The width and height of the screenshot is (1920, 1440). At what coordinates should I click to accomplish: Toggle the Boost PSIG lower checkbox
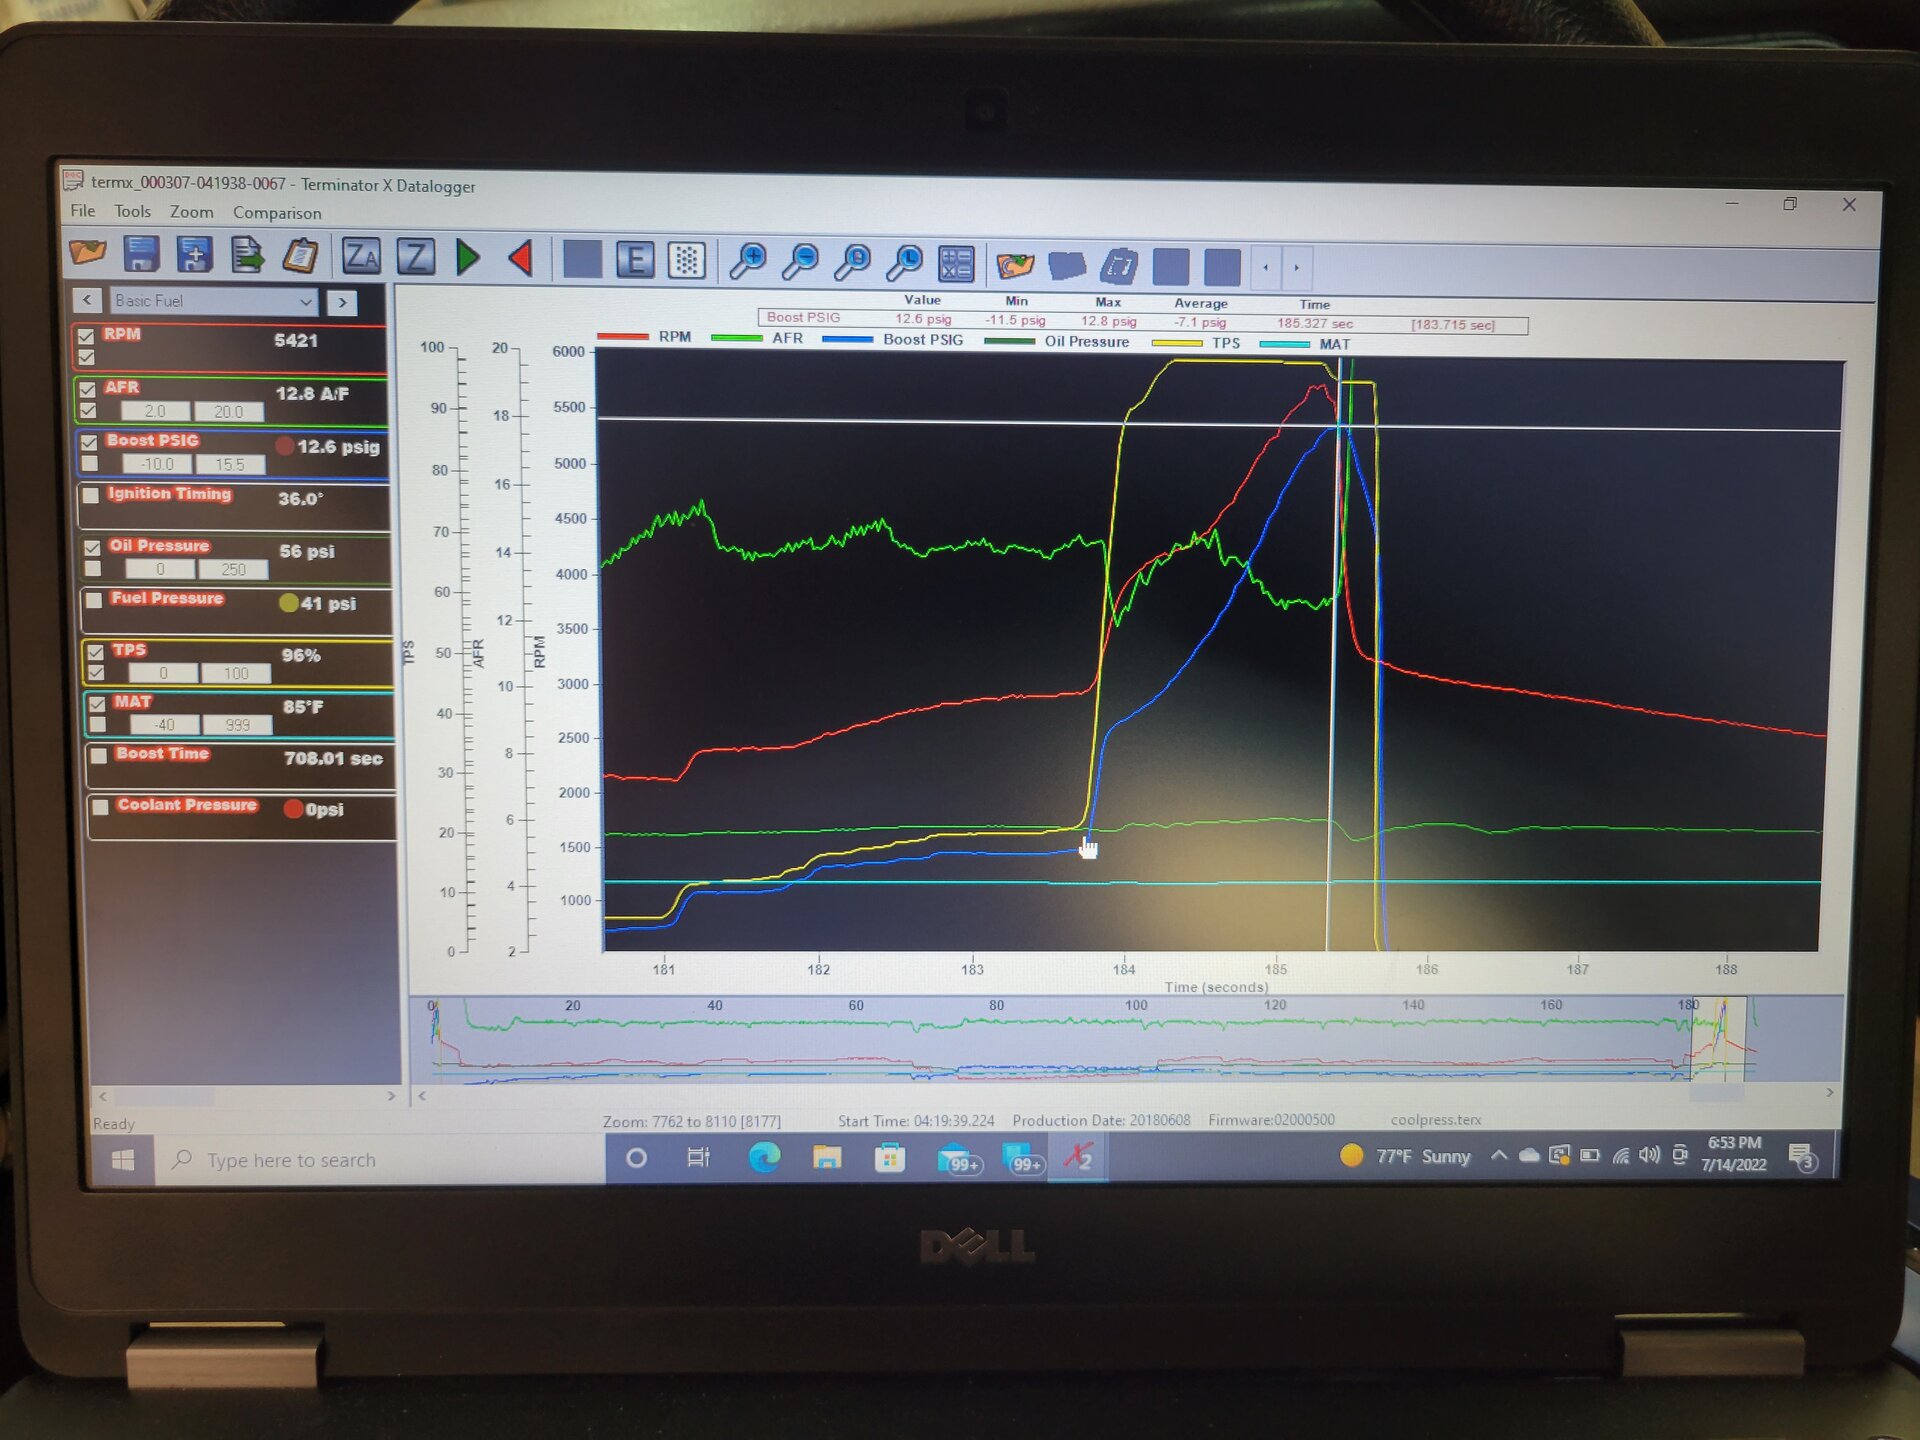[90, 464]
